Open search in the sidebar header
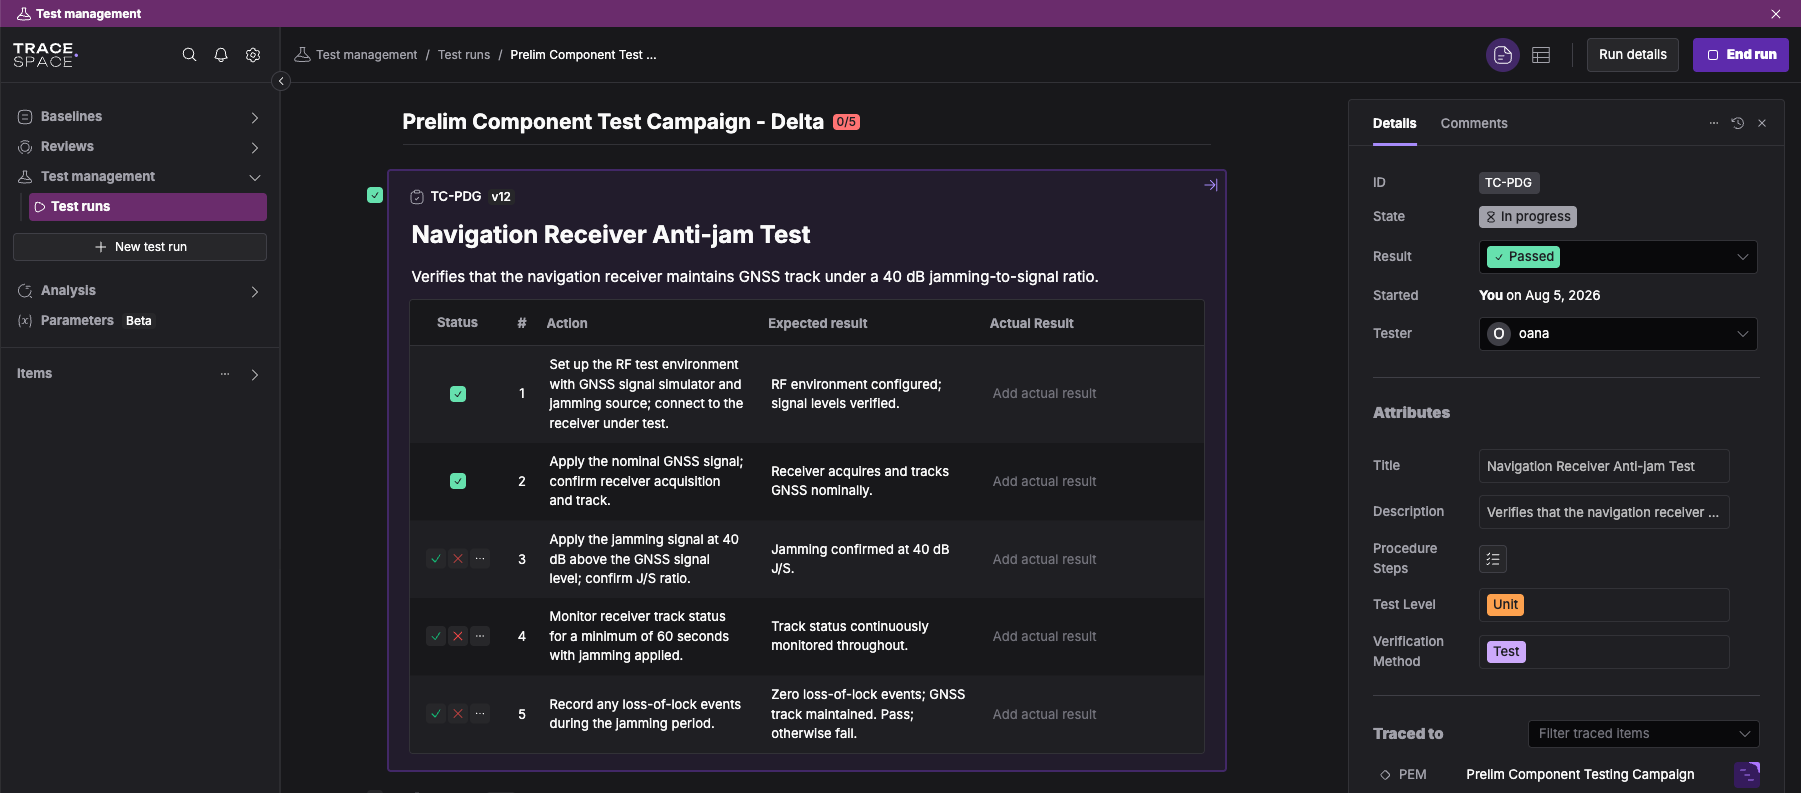The image size is (1801, 793). click(189, 55)
